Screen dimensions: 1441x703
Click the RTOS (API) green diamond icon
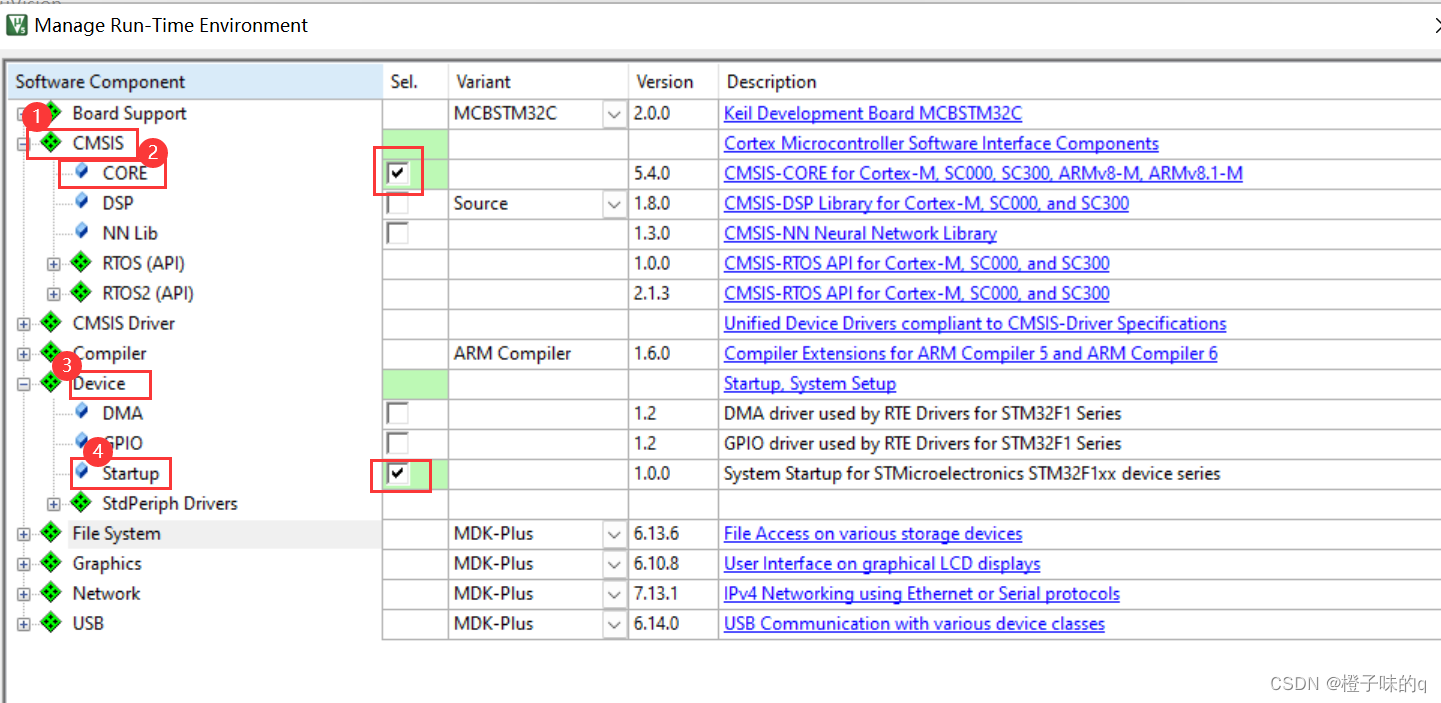pos(81,263)
